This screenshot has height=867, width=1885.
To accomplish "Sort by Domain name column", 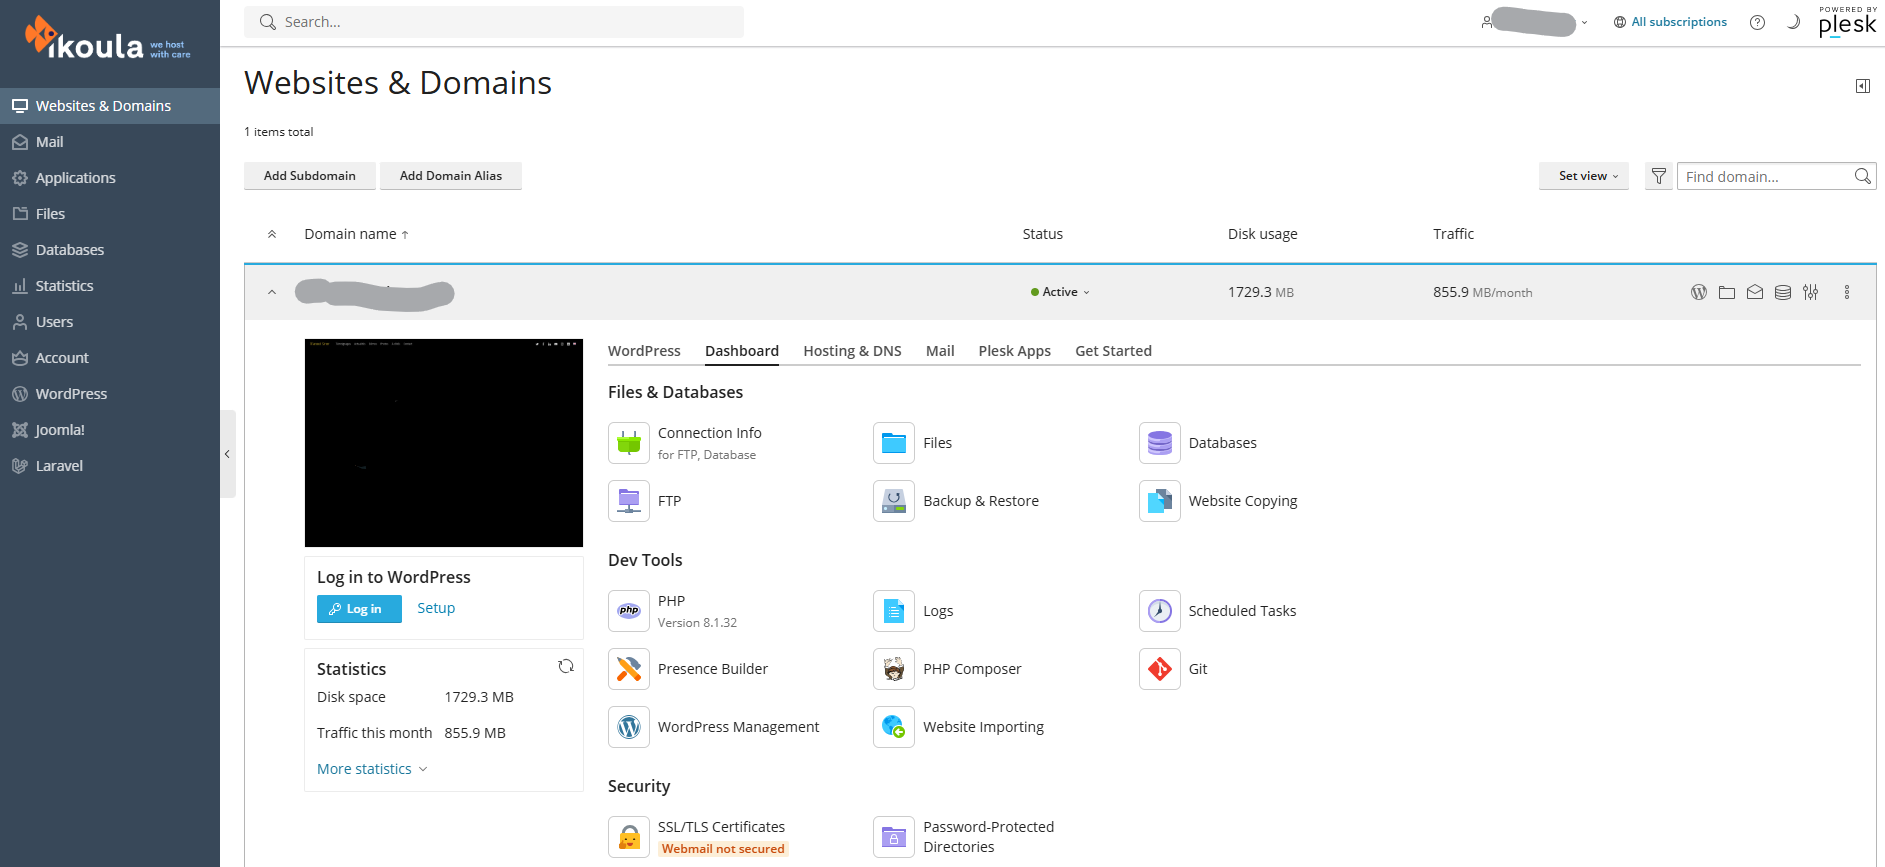I will pos(356,234).
